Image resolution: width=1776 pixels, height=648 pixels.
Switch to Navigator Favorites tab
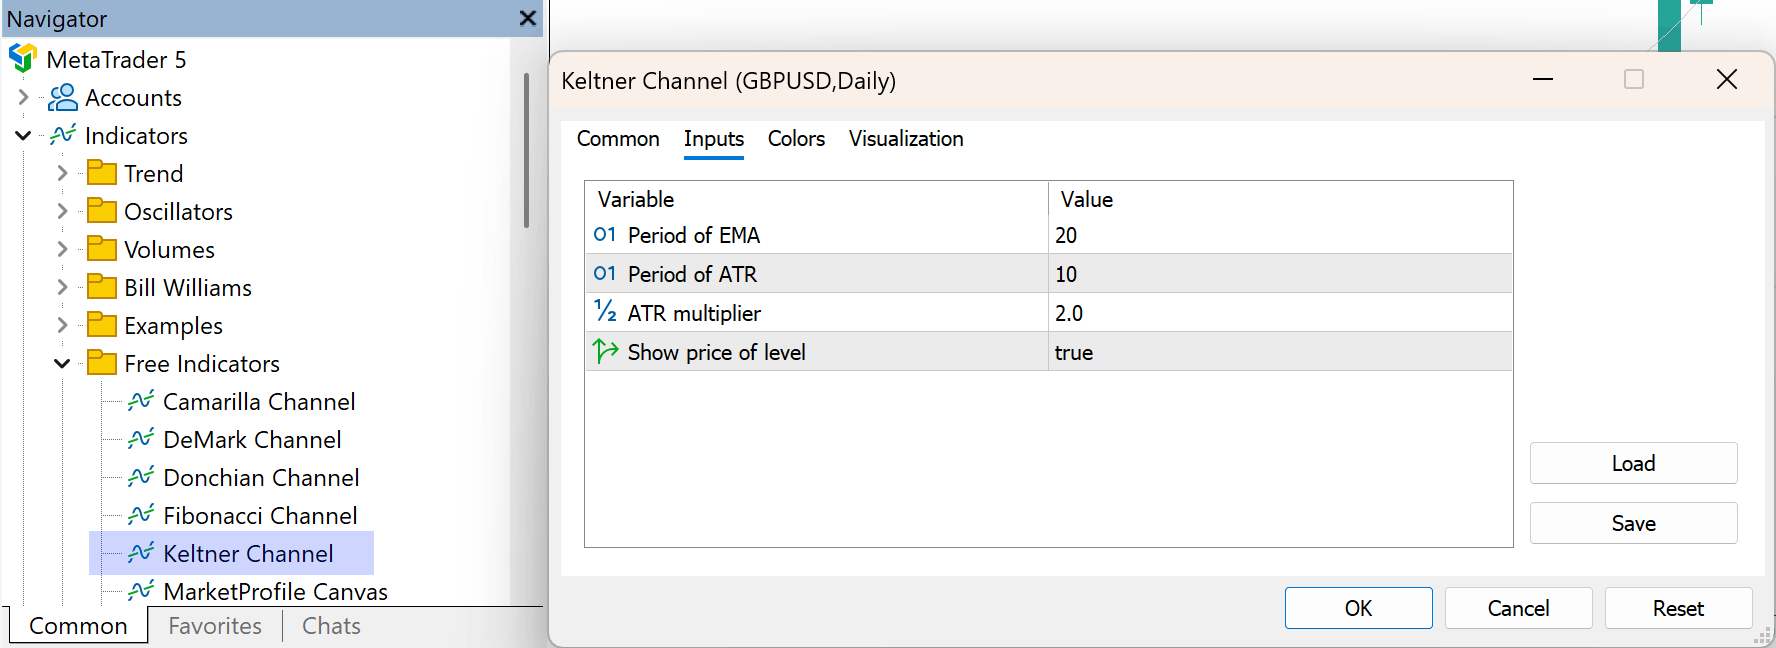coord(215,626)
